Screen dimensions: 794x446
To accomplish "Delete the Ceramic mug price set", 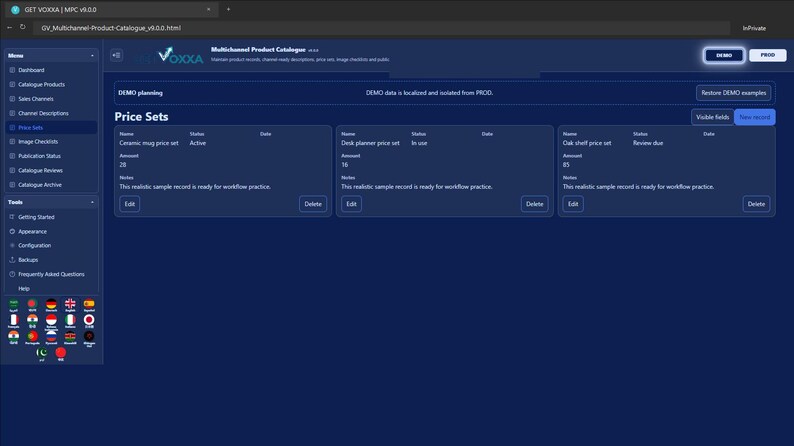I will pos(313,204).
